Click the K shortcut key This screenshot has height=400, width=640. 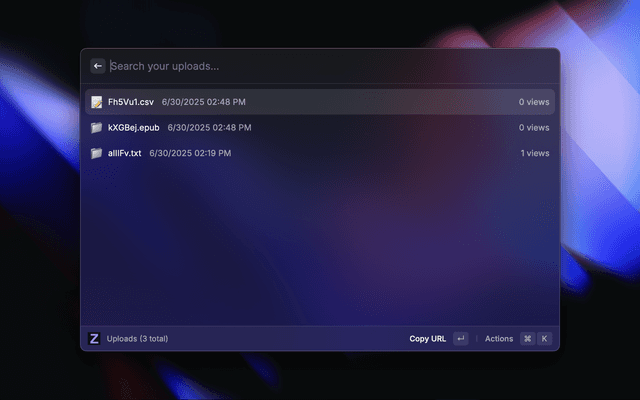pos(544,339)
